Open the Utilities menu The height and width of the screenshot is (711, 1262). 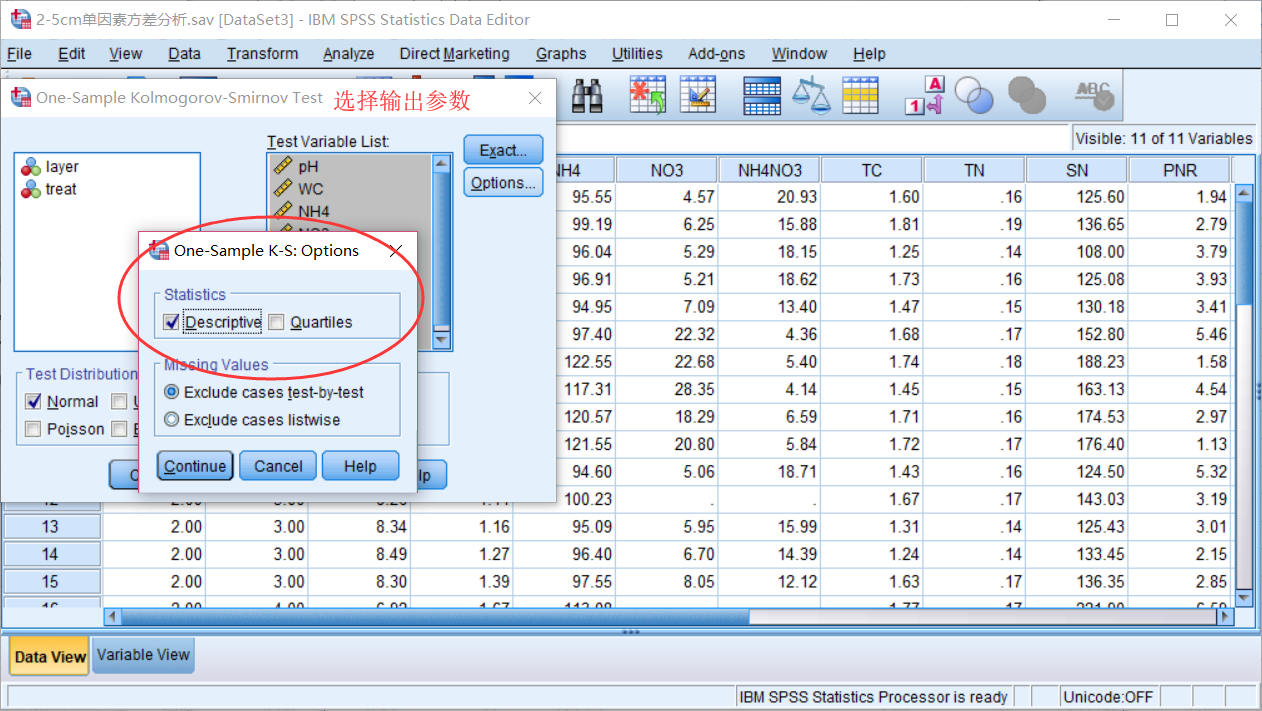click(x=637, y=54)
